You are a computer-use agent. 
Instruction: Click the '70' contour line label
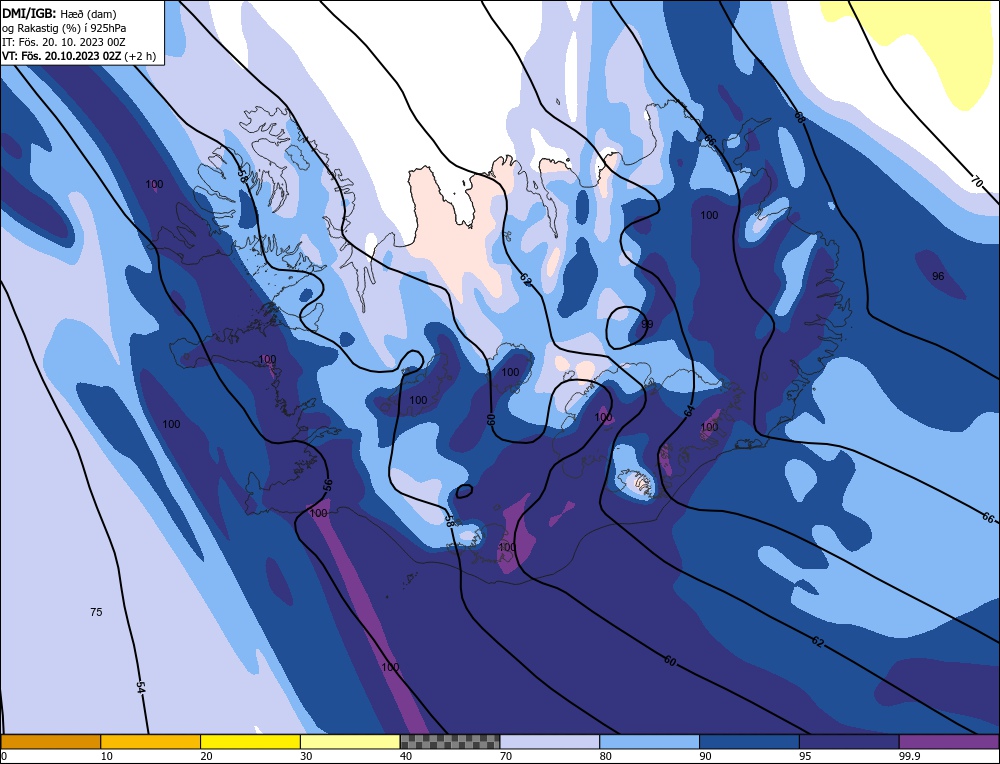pos(976,182)
